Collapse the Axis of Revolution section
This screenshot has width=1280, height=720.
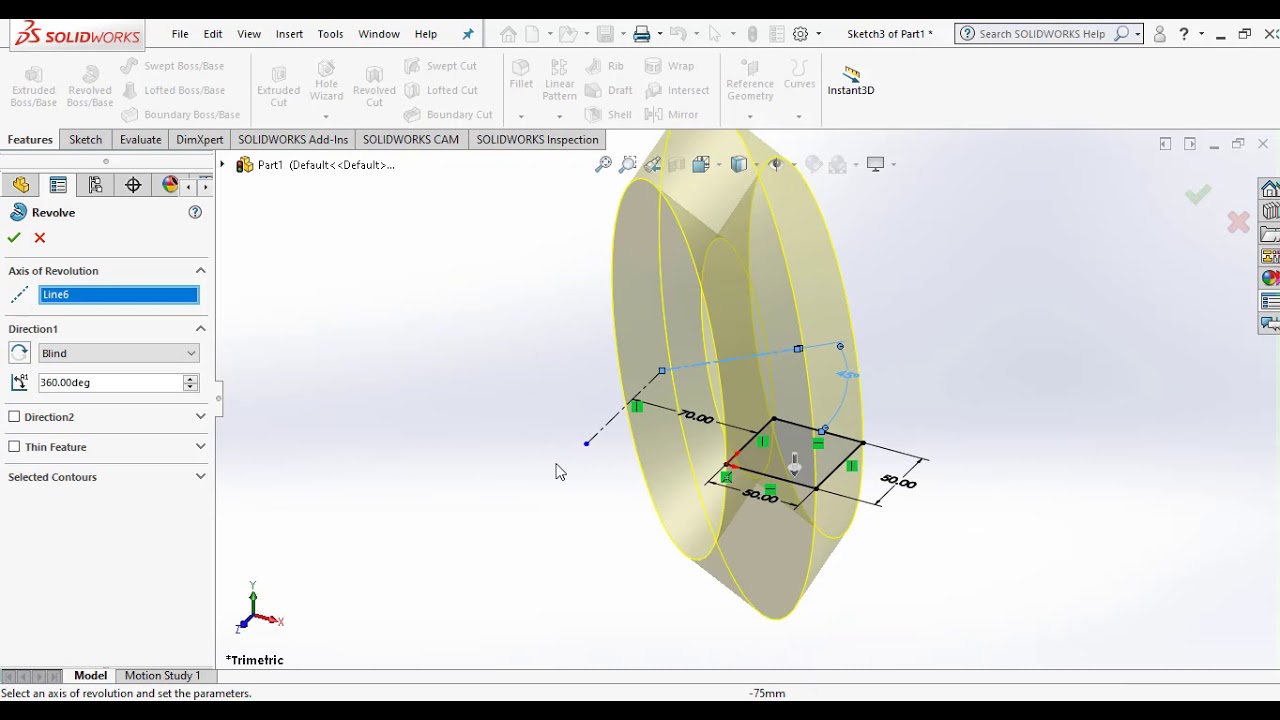tap(200, 271)
